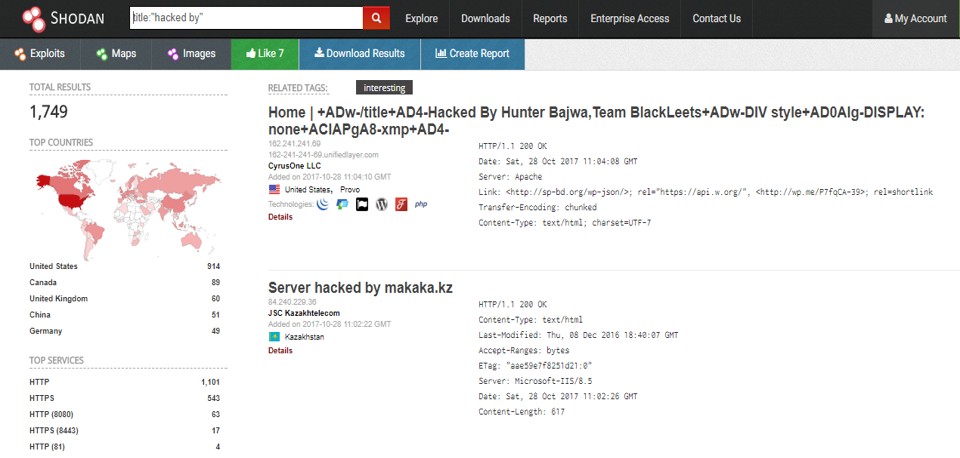Filter by HTTPS service with 543 results
This screenshot has height=458, width=960.
124,398
